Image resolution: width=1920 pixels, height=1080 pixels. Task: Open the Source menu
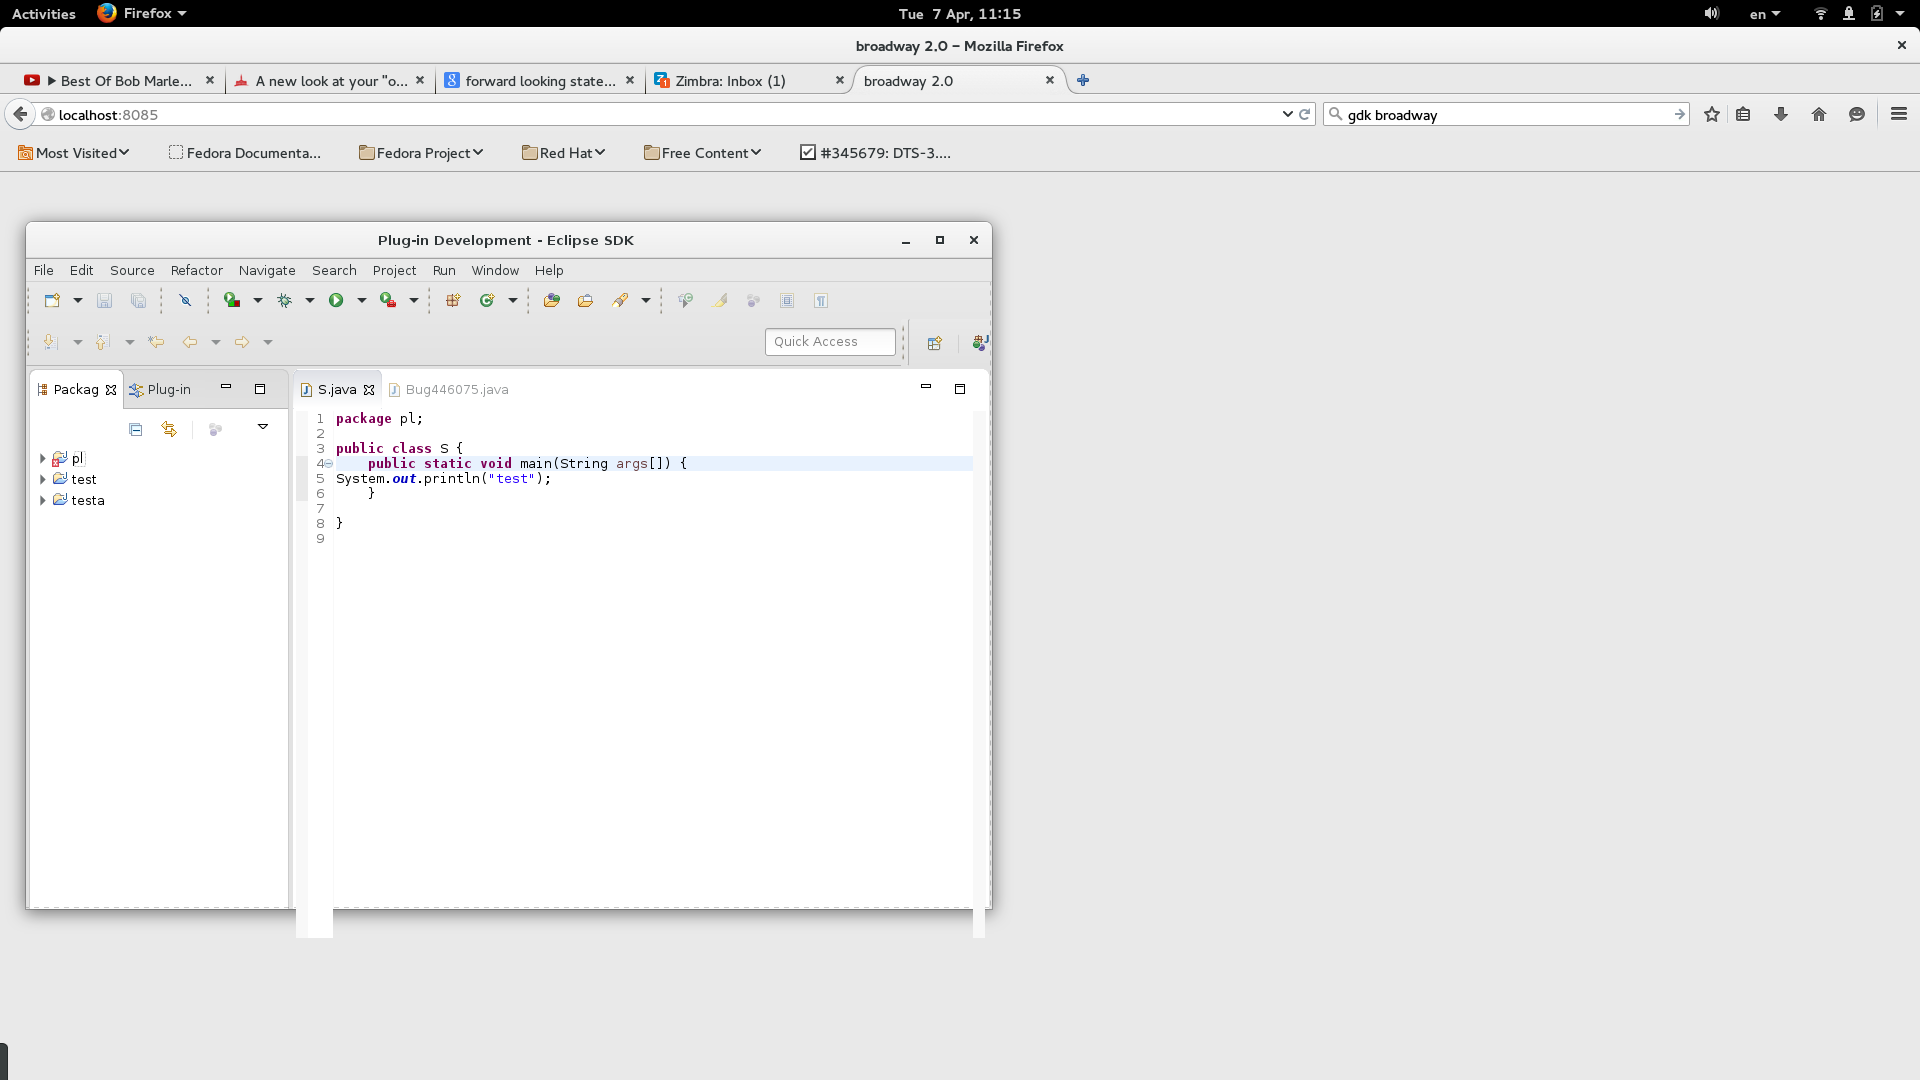coord(132,270)
